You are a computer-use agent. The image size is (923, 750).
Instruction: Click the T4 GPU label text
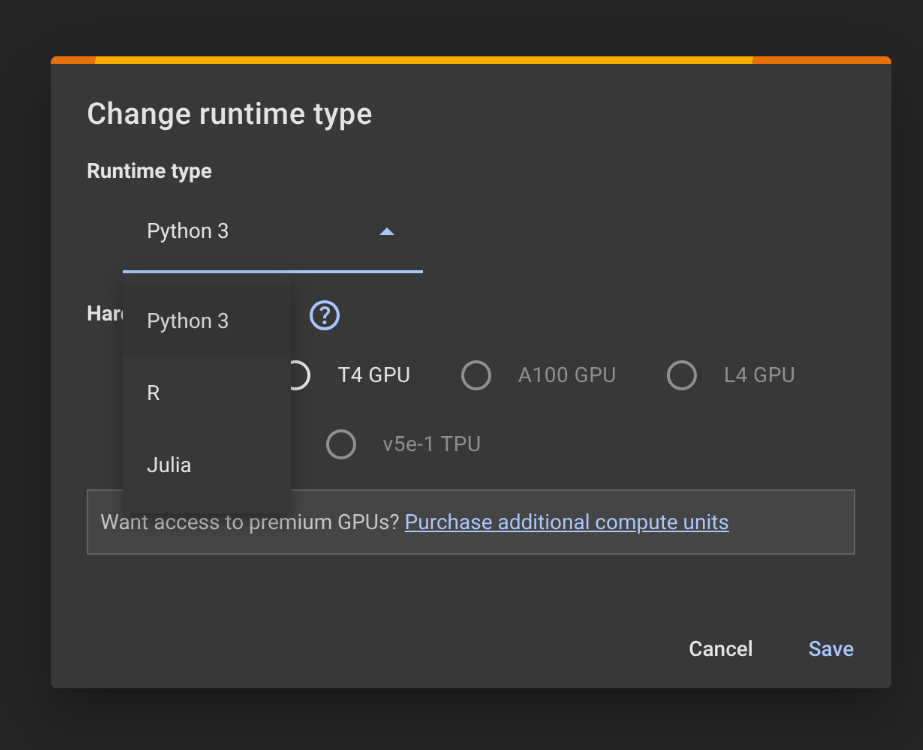[373, 376]
